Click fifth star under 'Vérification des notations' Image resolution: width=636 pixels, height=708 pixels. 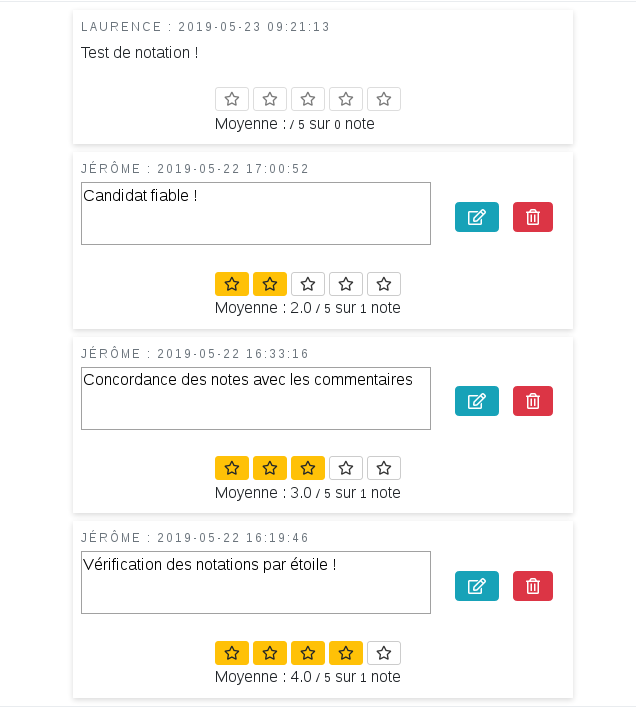tap(384, 653)
